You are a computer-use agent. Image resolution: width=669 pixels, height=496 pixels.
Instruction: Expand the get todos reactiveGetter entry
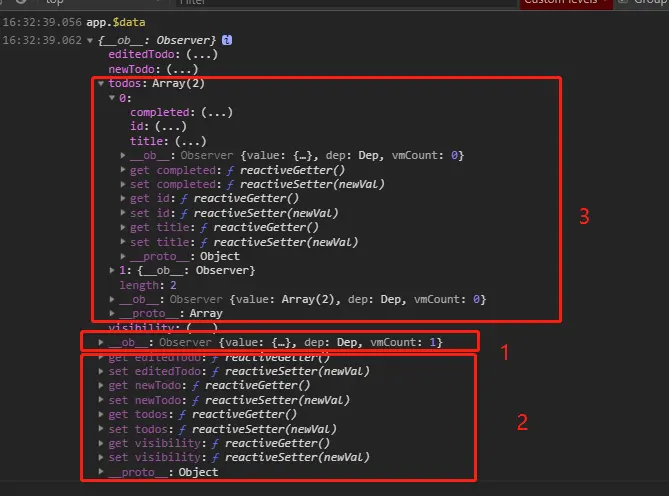tap(101, 415)
